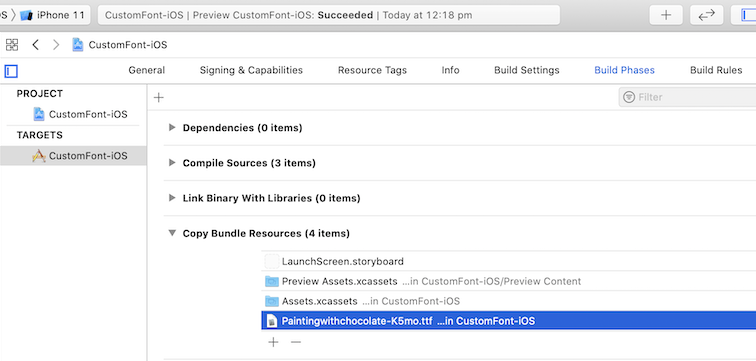Switch to the Resource Tags tab
The width and height of the screenshot is (756, 361).
[x=372, y=70]
